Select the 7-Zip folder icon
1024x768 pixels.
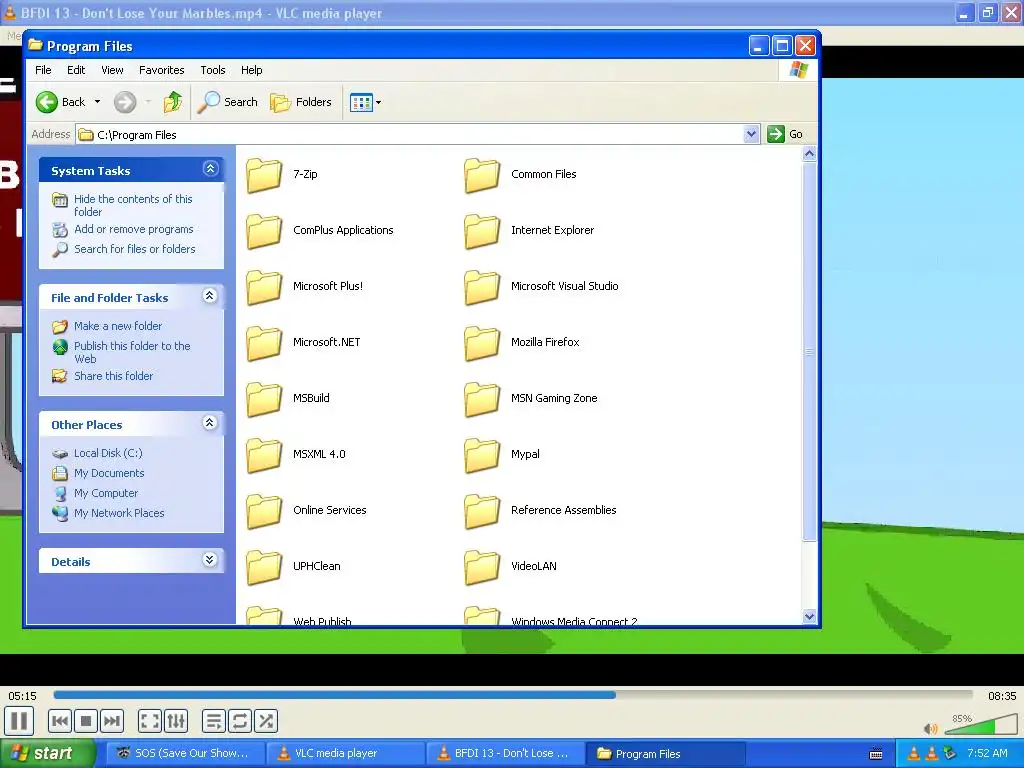click(264, 175)
